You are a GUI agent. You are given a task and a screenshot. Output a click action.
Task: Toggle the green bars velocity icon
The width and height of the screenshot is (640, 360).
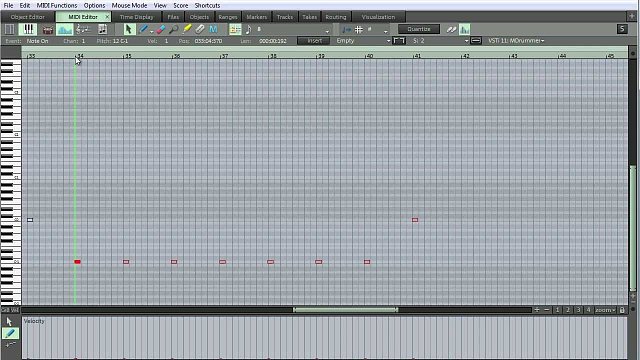pyautogui.click(x=464, y=29)
